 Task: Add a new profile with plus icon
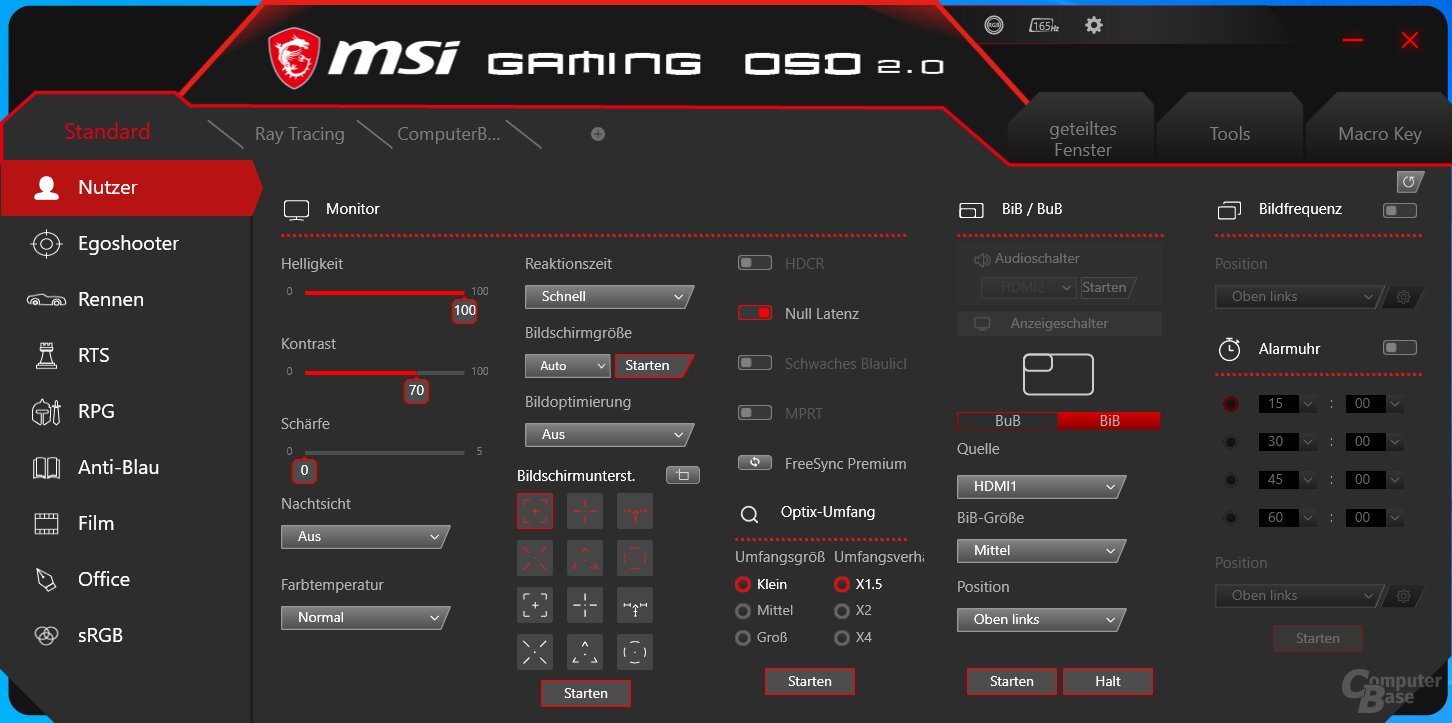pyautogui.click(x=598, y=134)
